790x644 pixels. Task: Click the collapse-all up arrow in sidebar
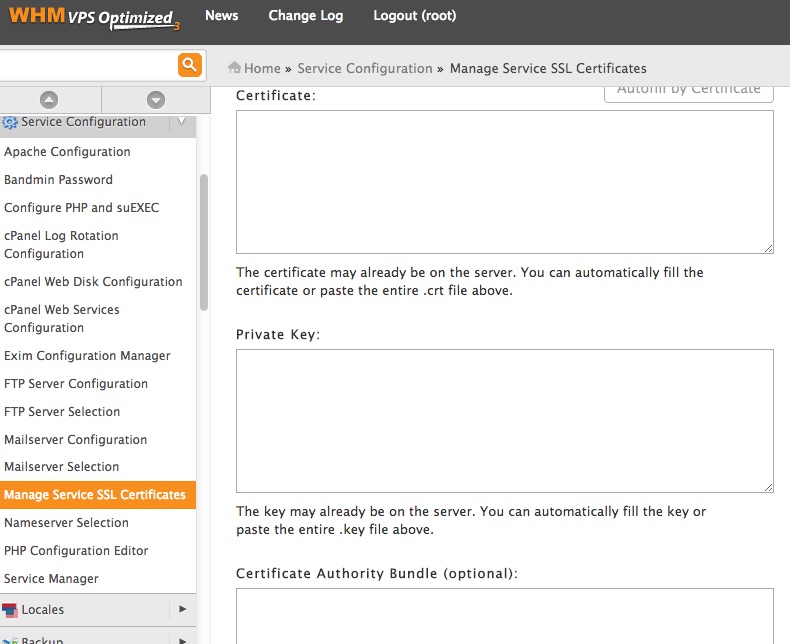click(49, 100)
